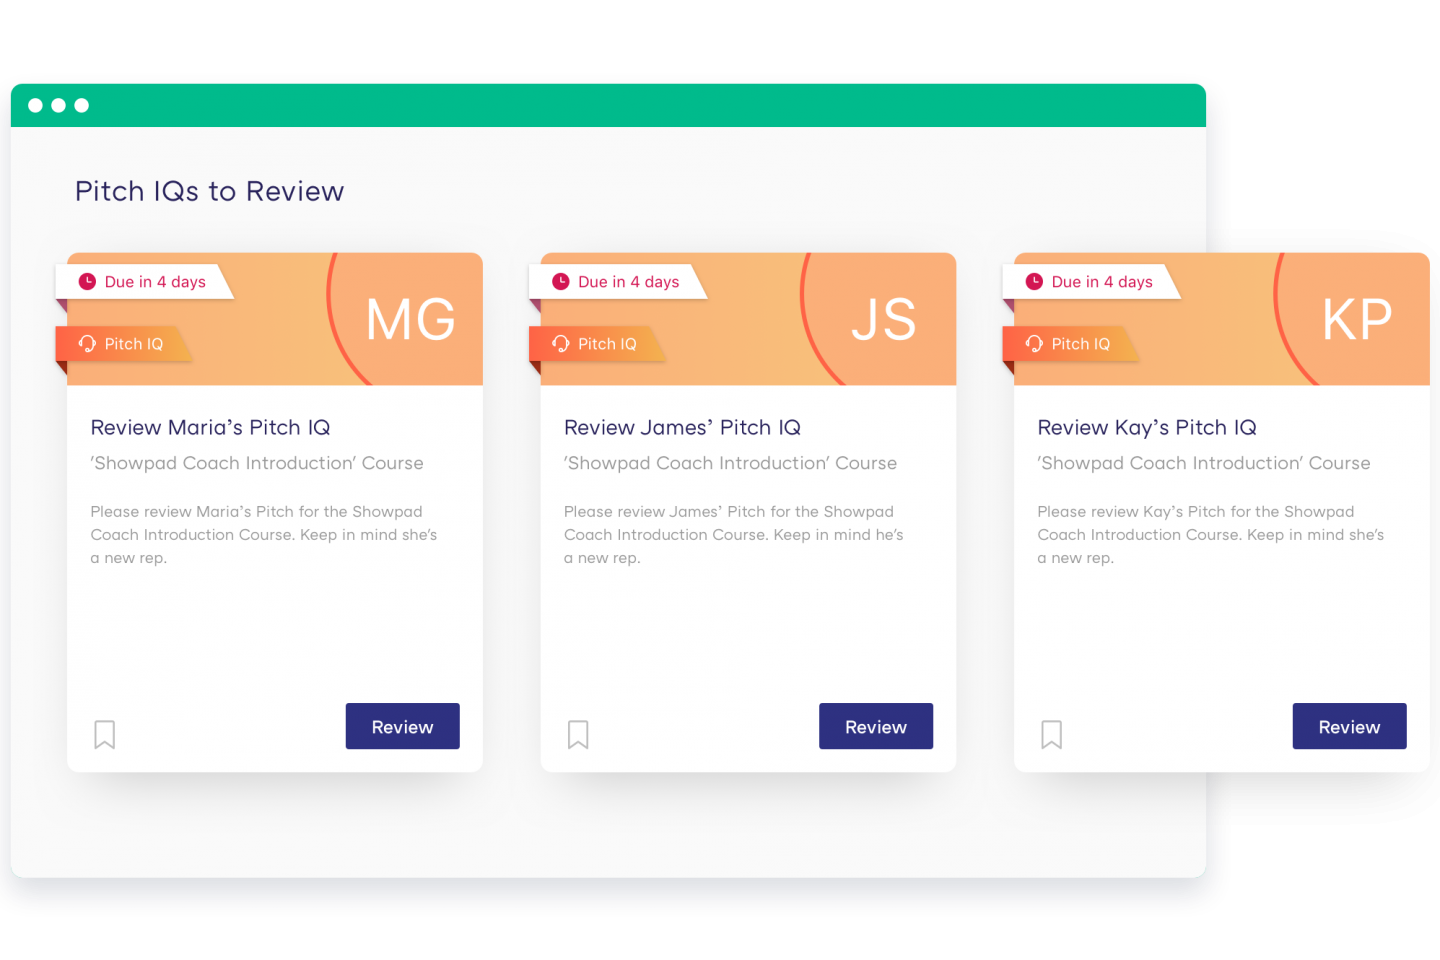Click course subtitle under Kay's review title
Screen dimensions: 1440x960
point(1204,463)
